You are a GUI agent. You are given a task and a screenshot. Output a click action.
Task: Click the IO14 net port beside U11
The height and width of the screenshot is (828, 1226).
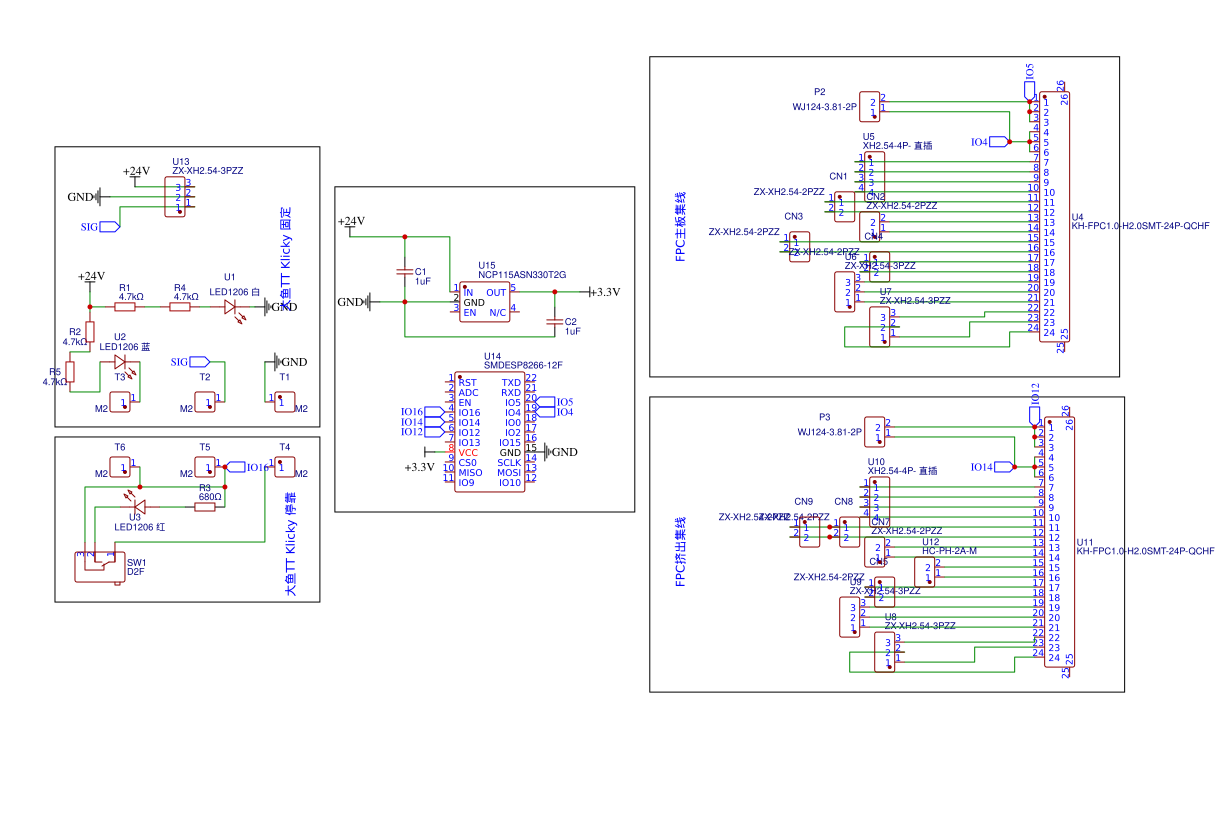(1002, 467)
